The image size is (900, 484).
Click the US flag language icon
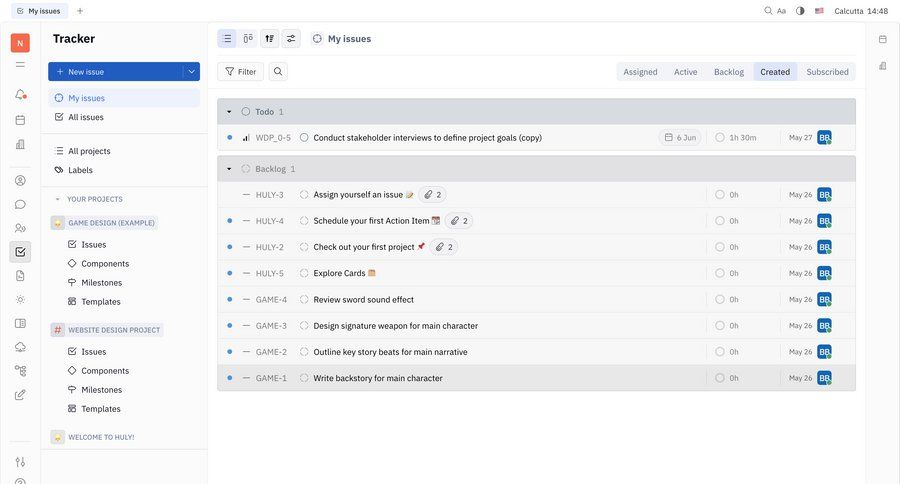coord(820,11)
